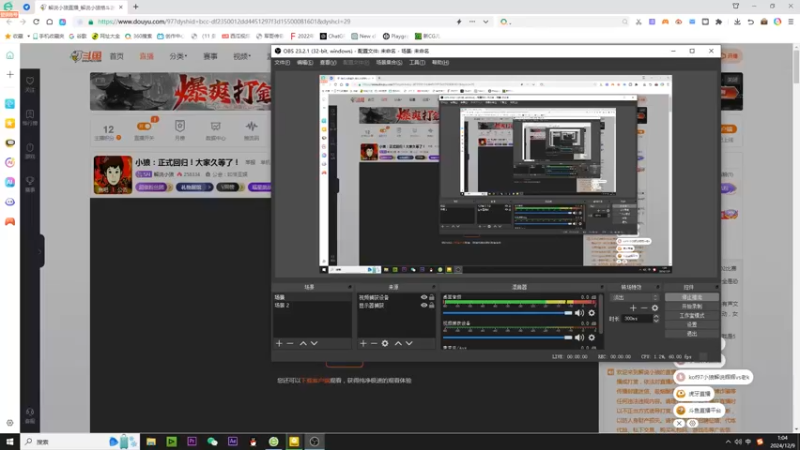Open browser downloads icon
The image size is (800, 450).
tap(737, 22)
